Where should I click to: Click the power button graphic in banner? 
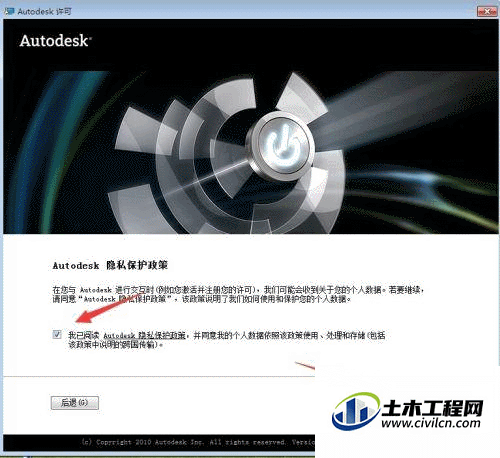pos(283,146)
